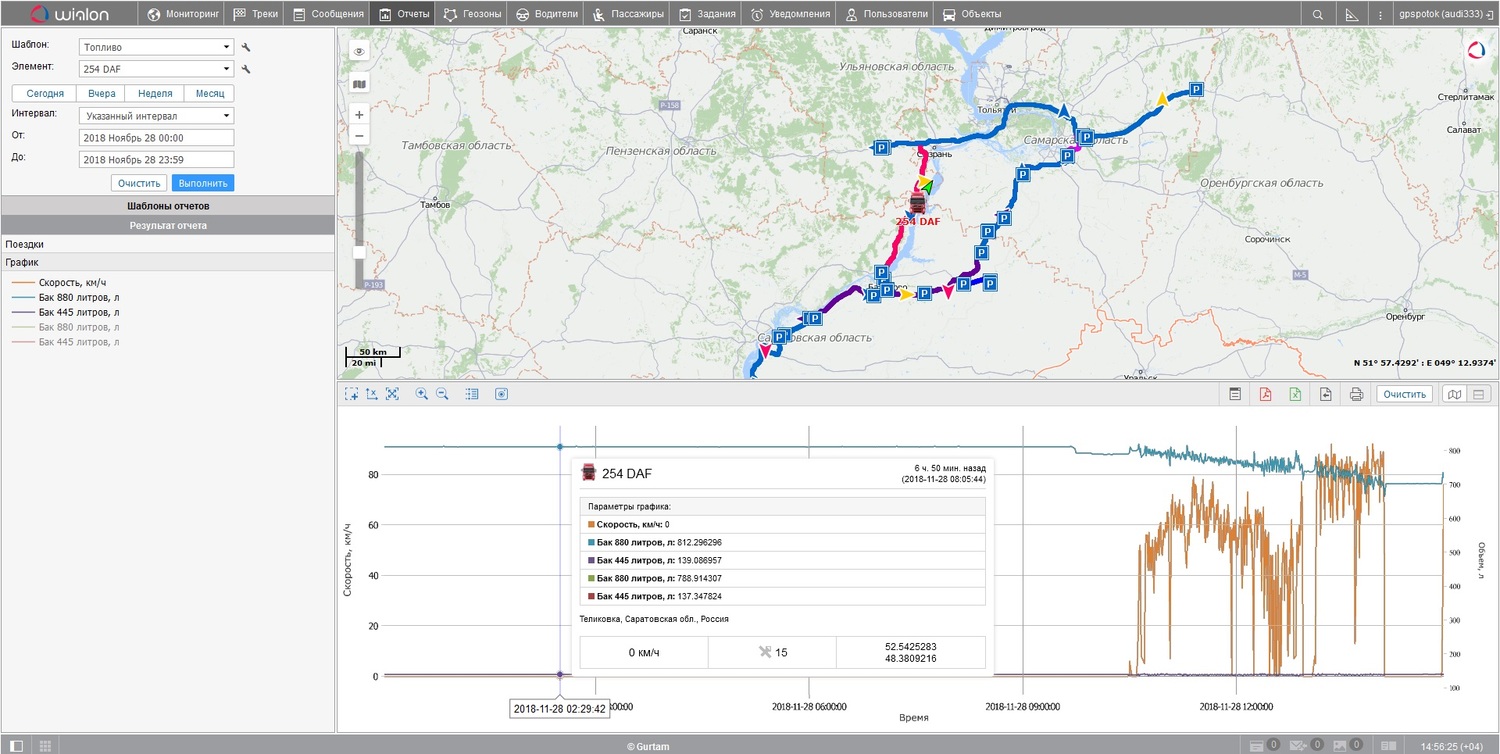Zoom in the map with plus button

[x=359, y=114]
